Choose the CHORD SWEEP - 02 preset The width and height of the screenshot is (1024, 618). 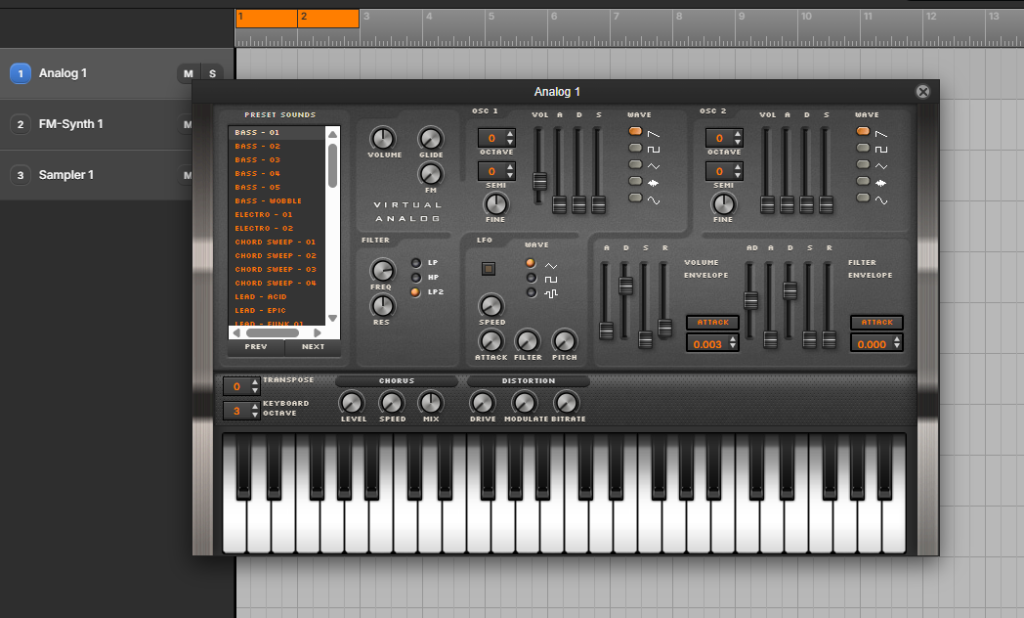[x=275, y=256]
